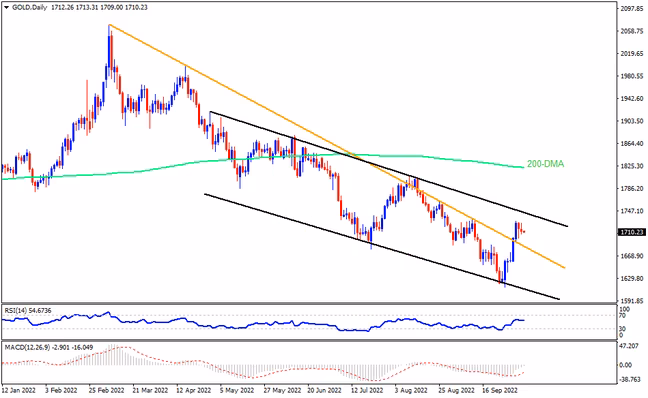Click the 1980.55 price axis label

point(632,76)
